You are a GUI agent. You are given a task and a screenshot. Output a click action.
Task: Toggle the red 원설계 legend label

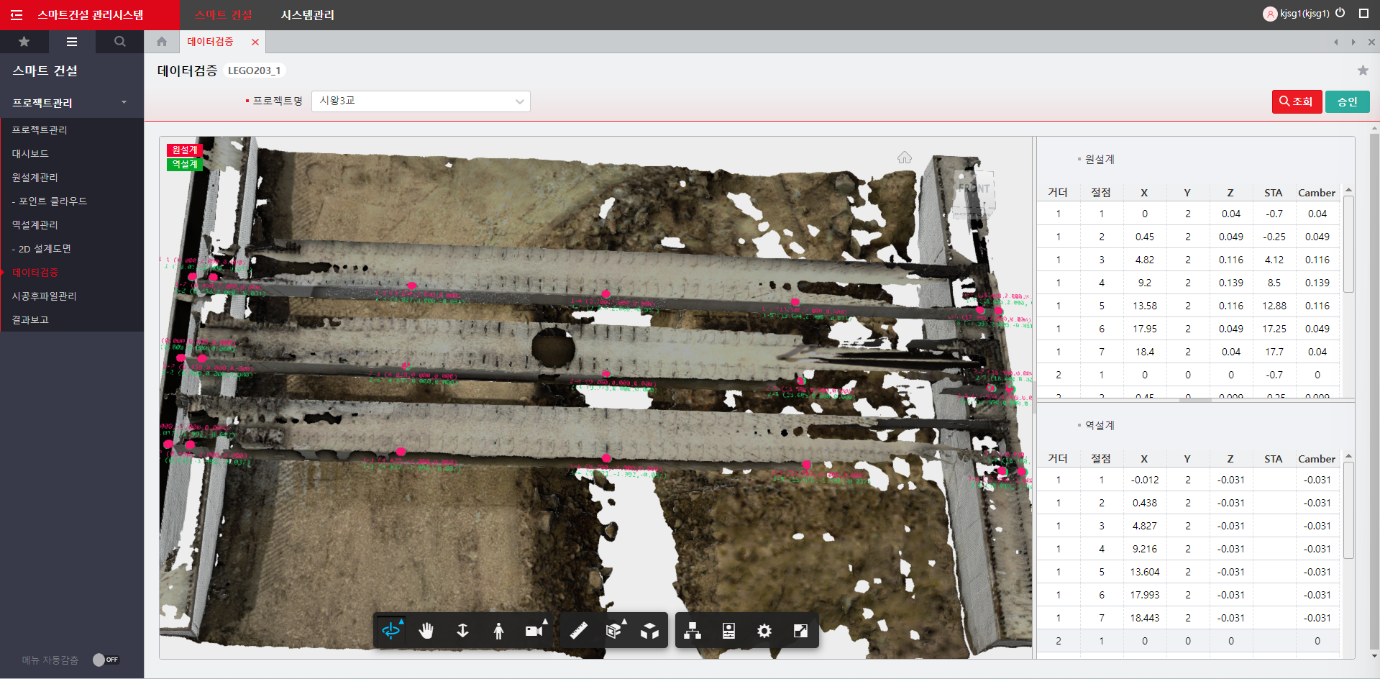(185, 150)
